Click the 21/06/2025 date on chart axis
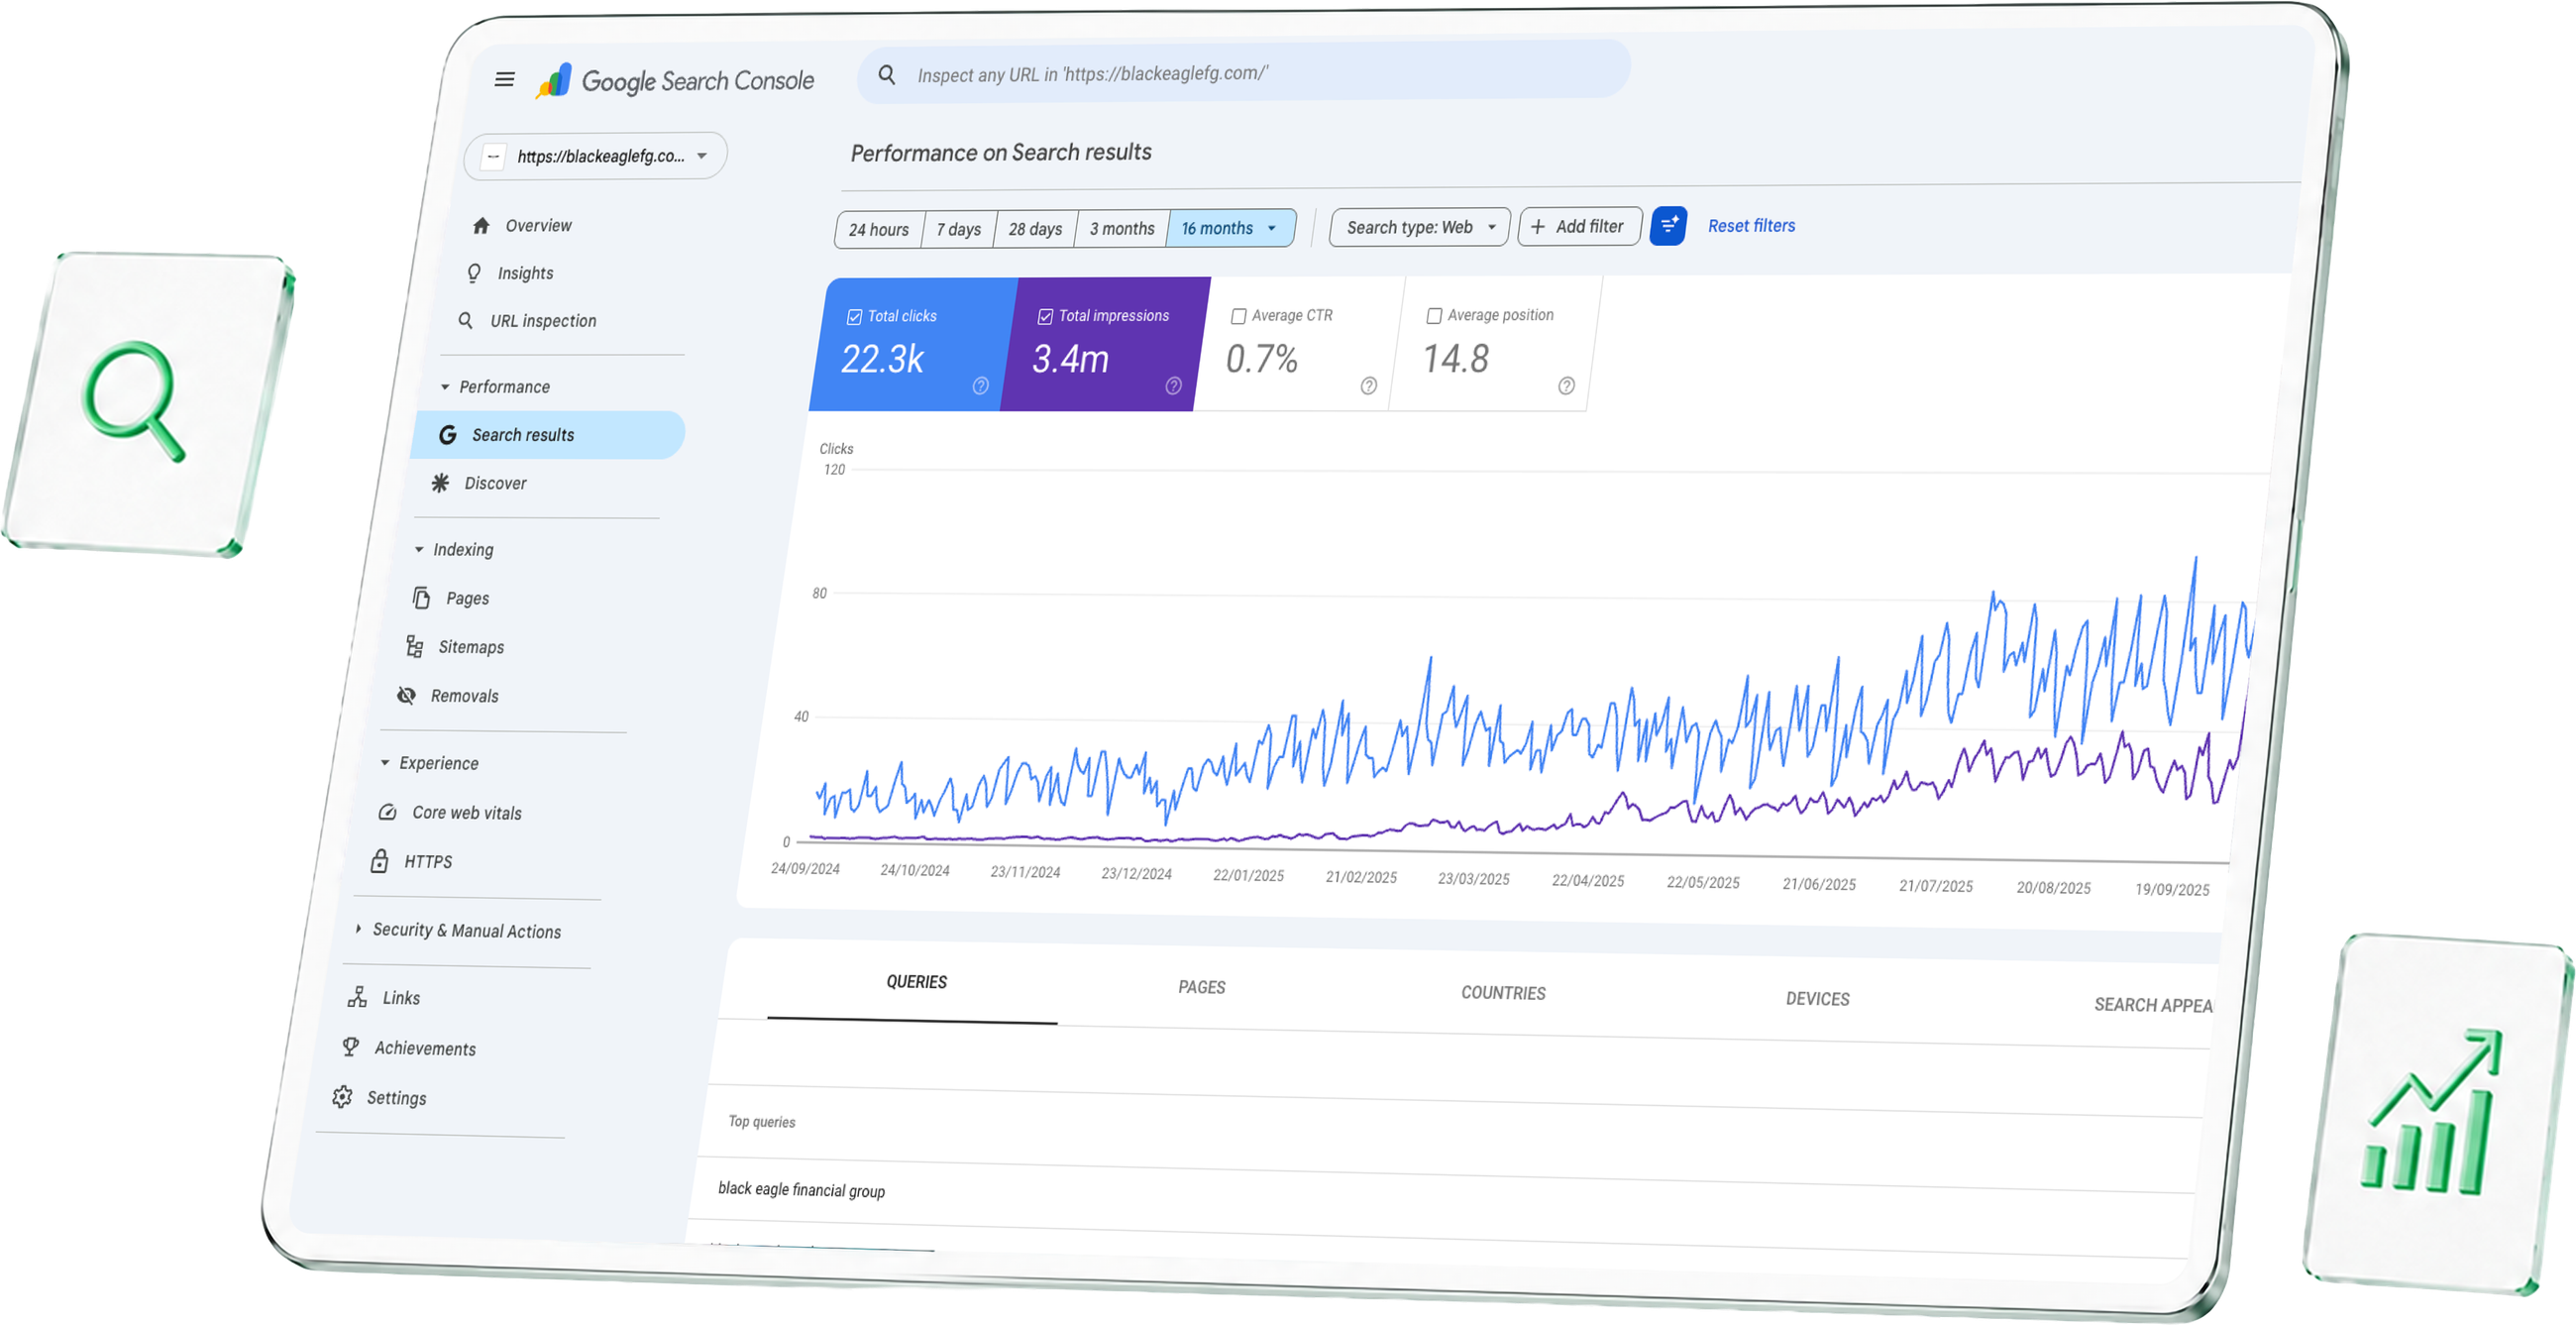The height and width of the screenshot is (1325, 2576). pyautogui.click(x=1819, y=884)
